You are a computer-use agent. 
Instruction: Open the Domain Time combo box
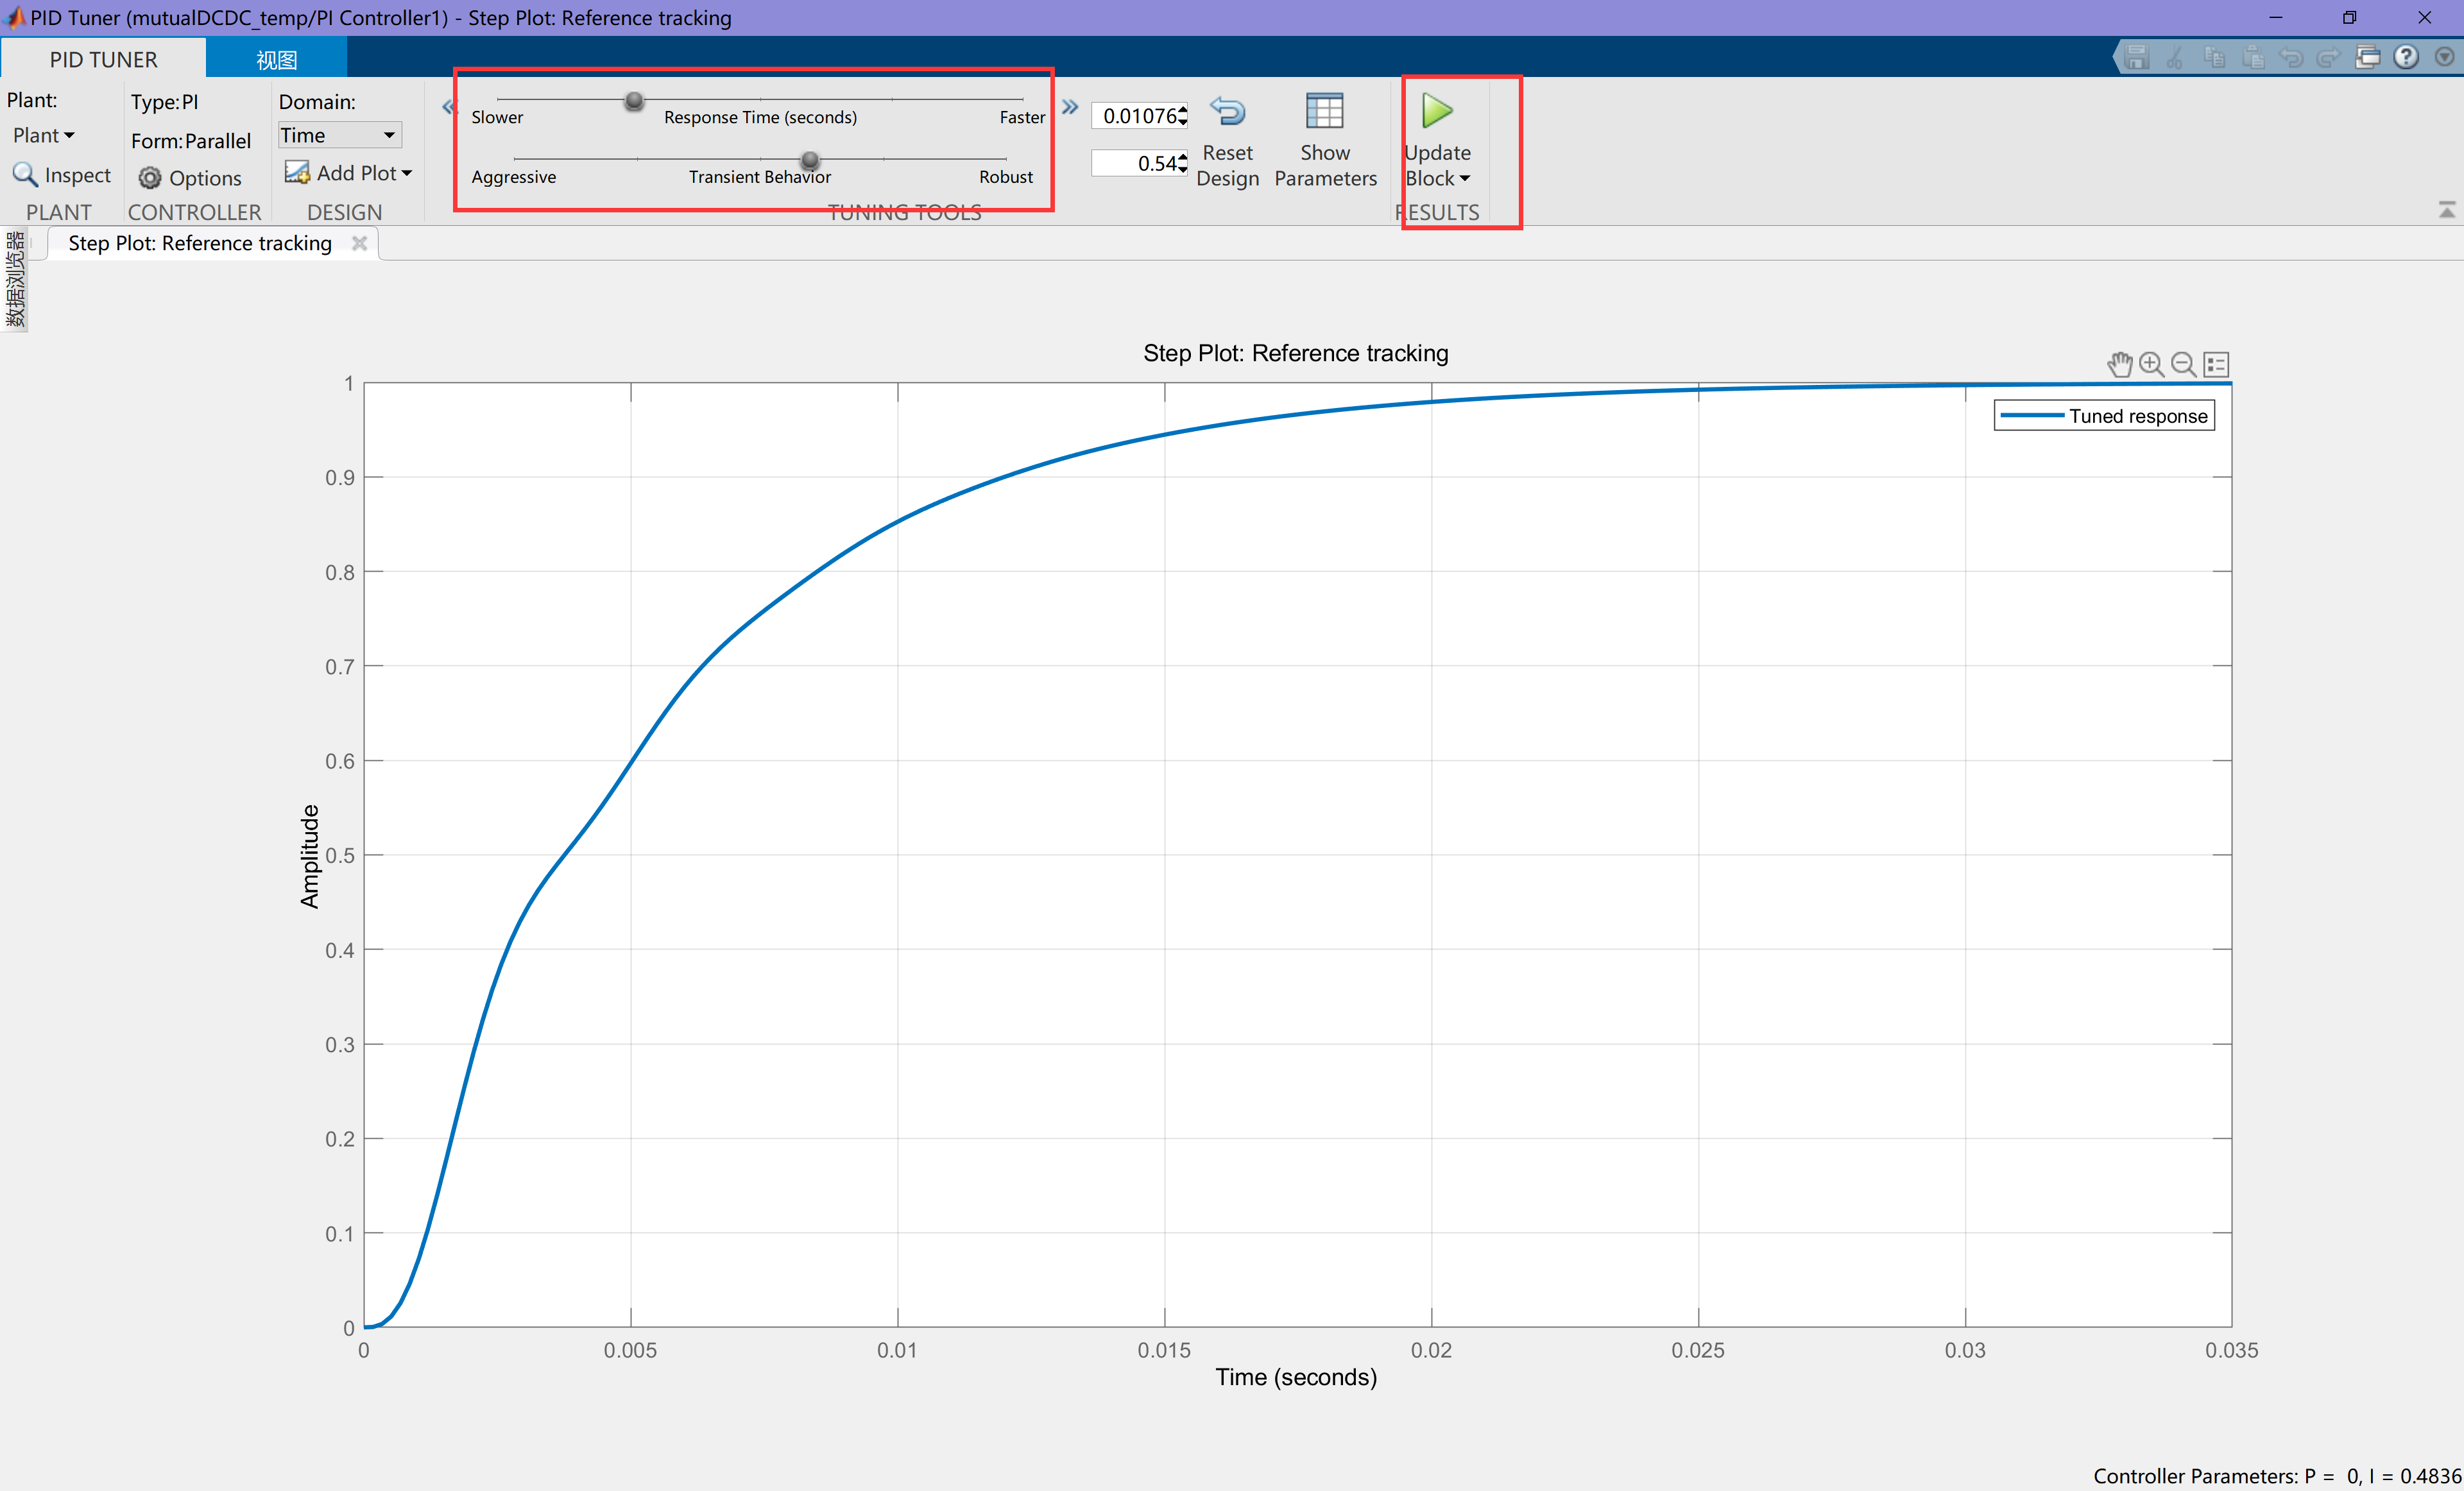tap(339, 135)
